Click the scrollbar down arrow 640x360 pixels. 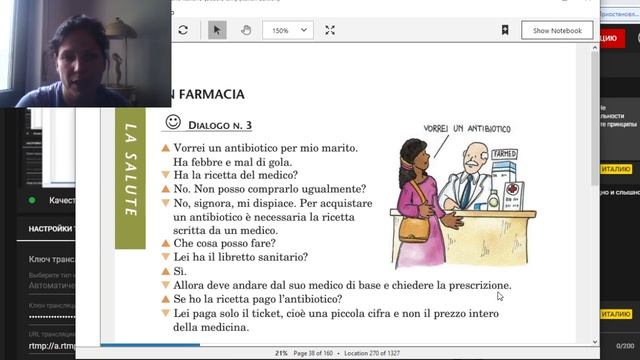pyautogui.click(x=595, y=342)
